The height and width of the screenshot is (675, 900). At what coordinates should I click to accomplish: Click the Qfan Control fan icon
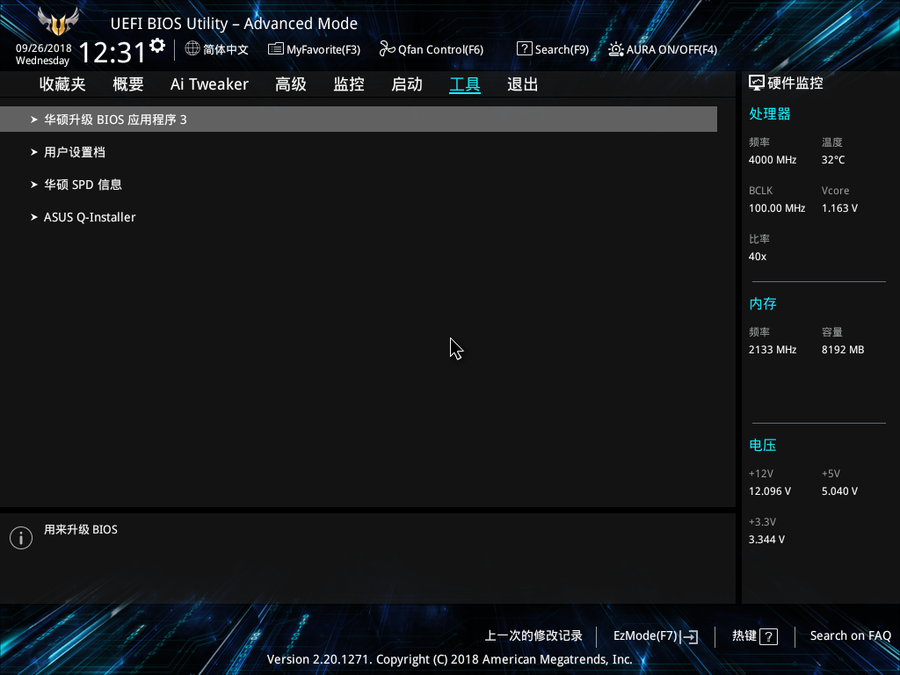coord(387,49)
